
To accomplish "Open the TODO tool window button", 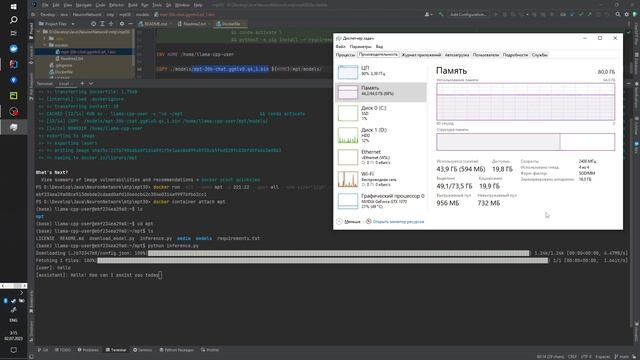I will (62, 350).
